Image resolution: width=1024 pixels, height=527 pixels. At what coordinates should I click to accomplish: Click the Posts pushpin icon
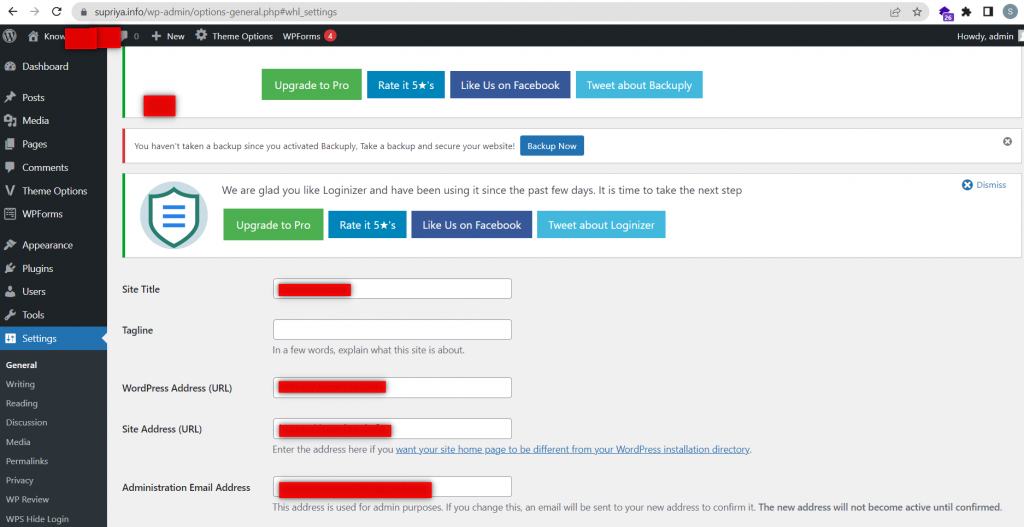[10, 97]
